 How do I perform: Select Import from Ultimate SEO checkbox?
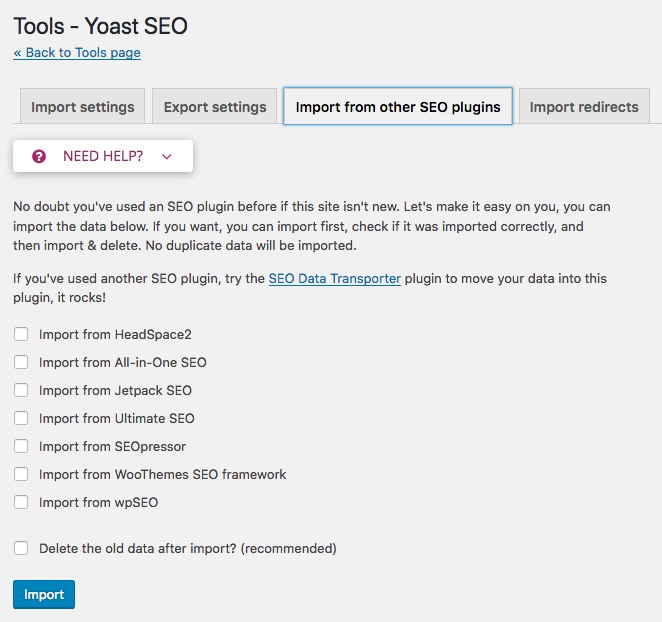[21, 418]
